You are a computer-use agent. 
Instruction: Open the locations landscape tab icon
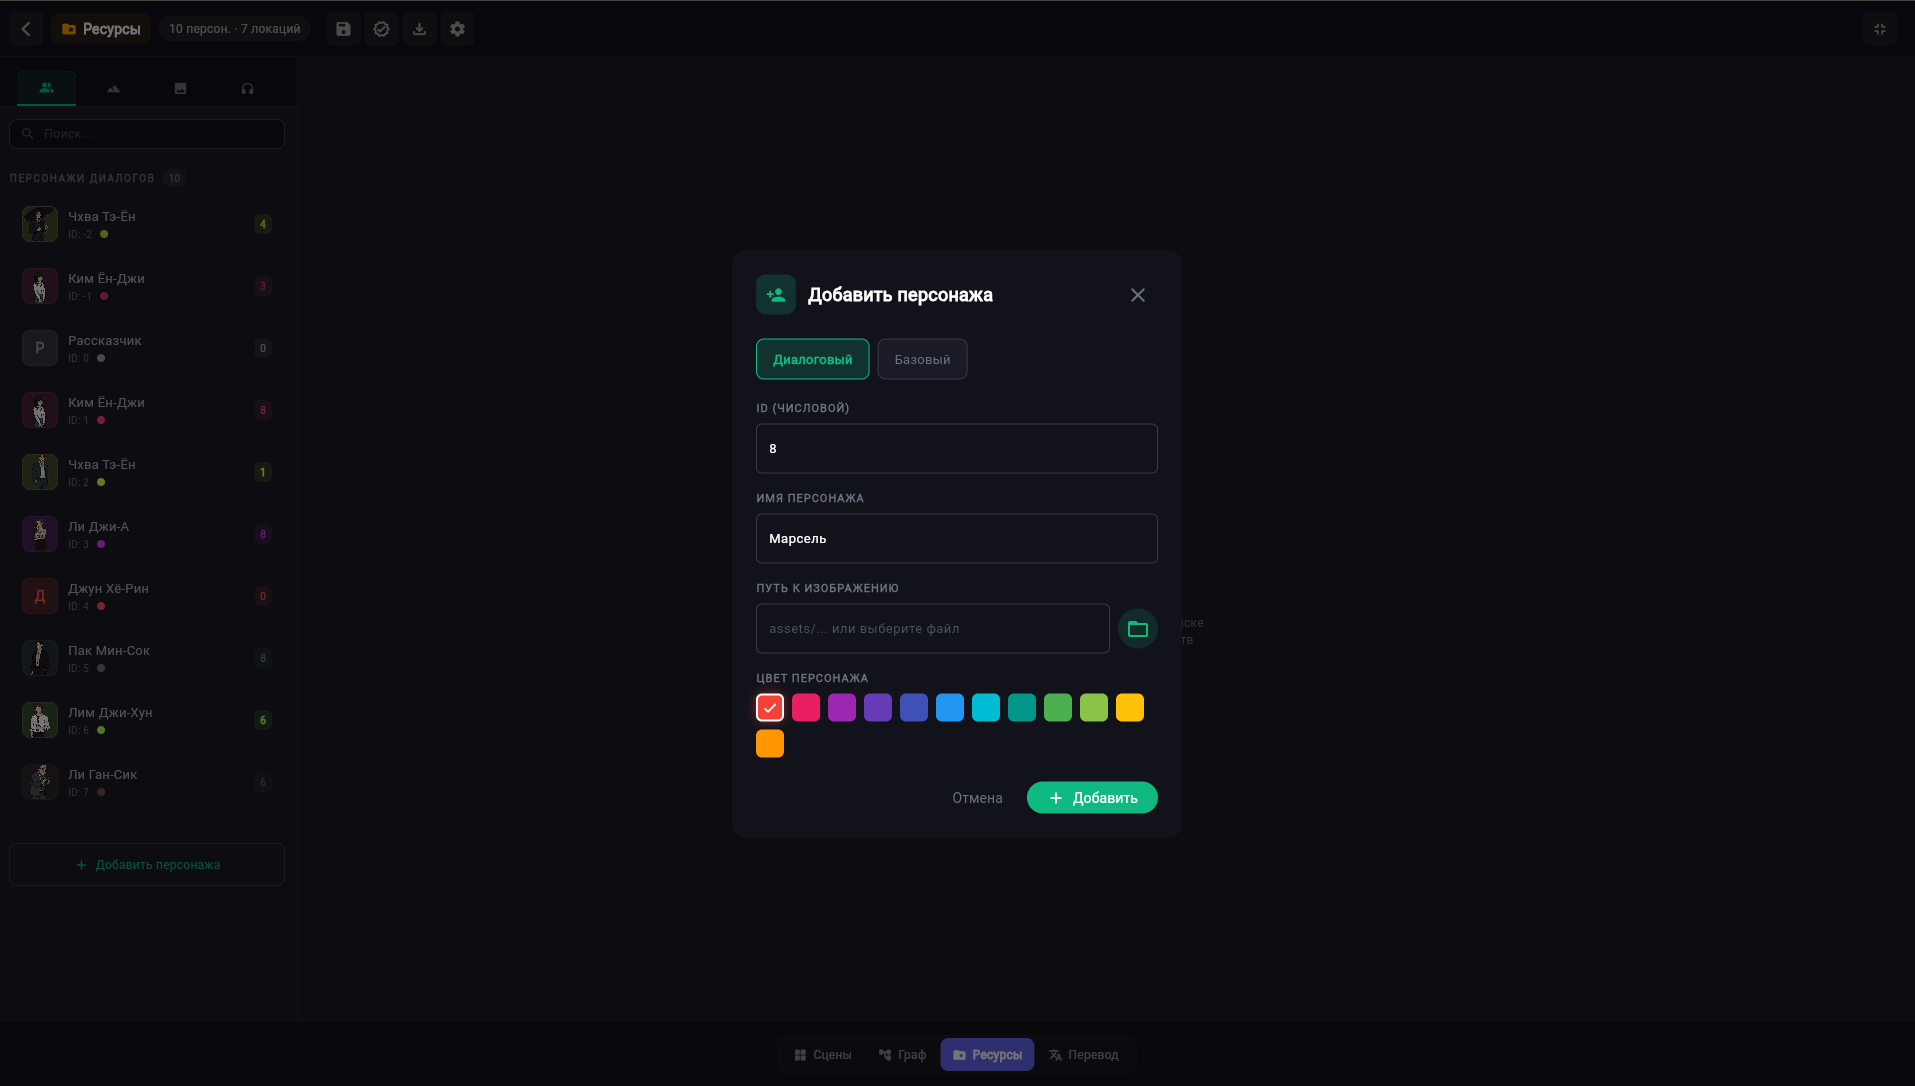[x=113, y=88]
